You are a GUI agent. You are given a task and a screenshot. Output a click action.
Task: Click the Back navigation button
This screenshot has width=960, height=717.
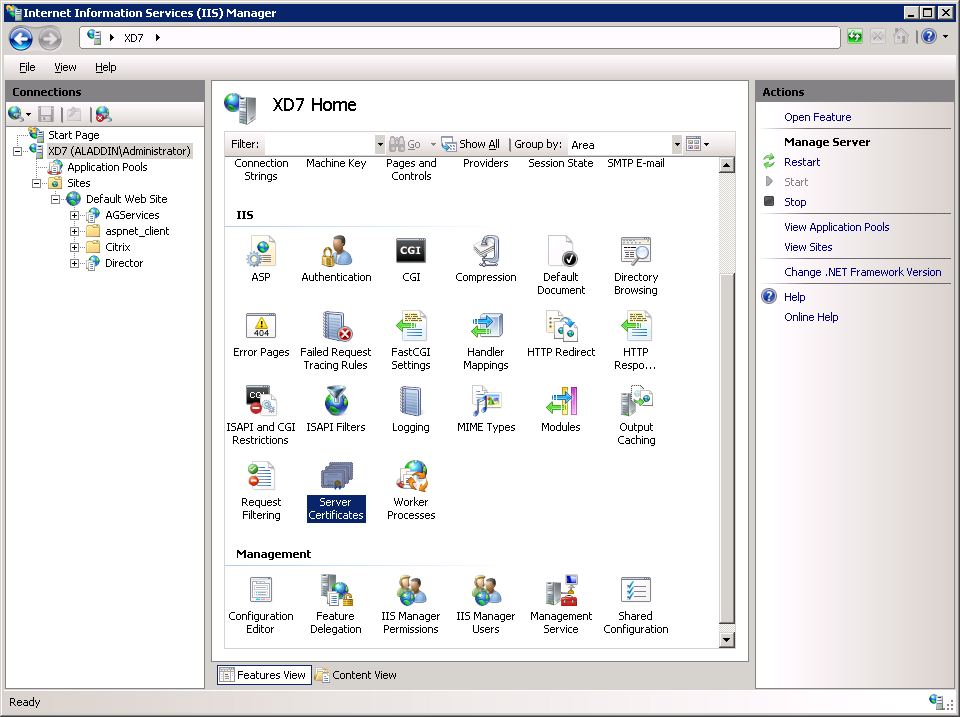click(21, 39)
